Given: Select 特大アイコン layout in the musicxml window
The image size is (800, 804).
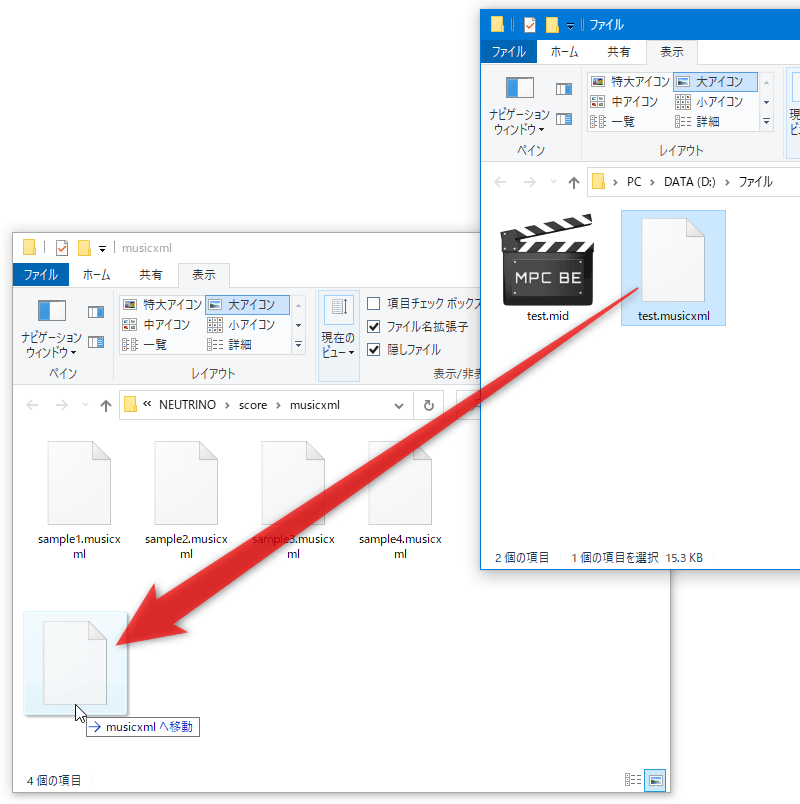Looking at the screenshot, I should coord(162,305).
